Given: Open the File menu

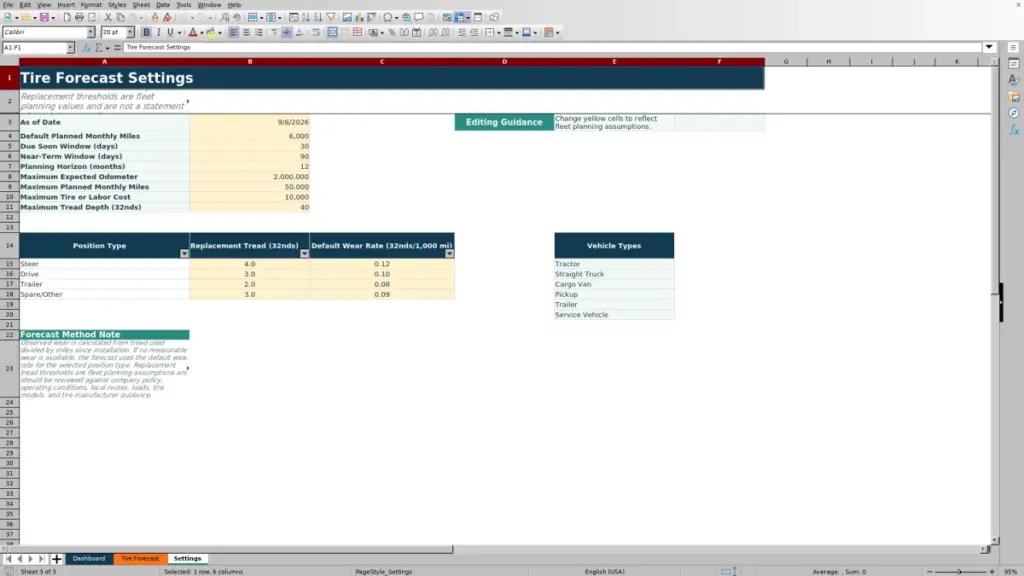Looking at the screenshot, I should click(8, 5).
